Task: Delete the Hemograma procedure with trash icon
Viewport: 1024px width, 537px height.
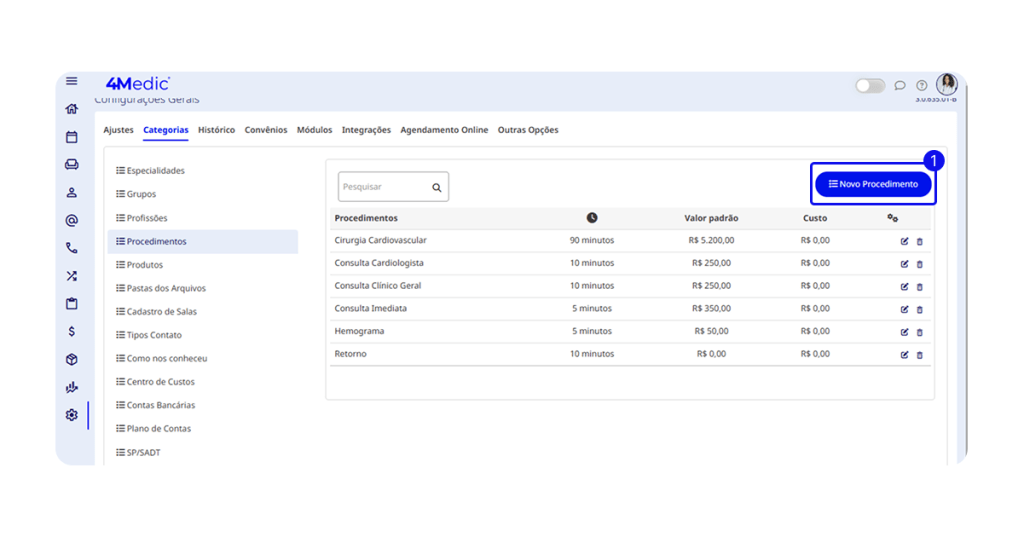Action: (920, 332)
